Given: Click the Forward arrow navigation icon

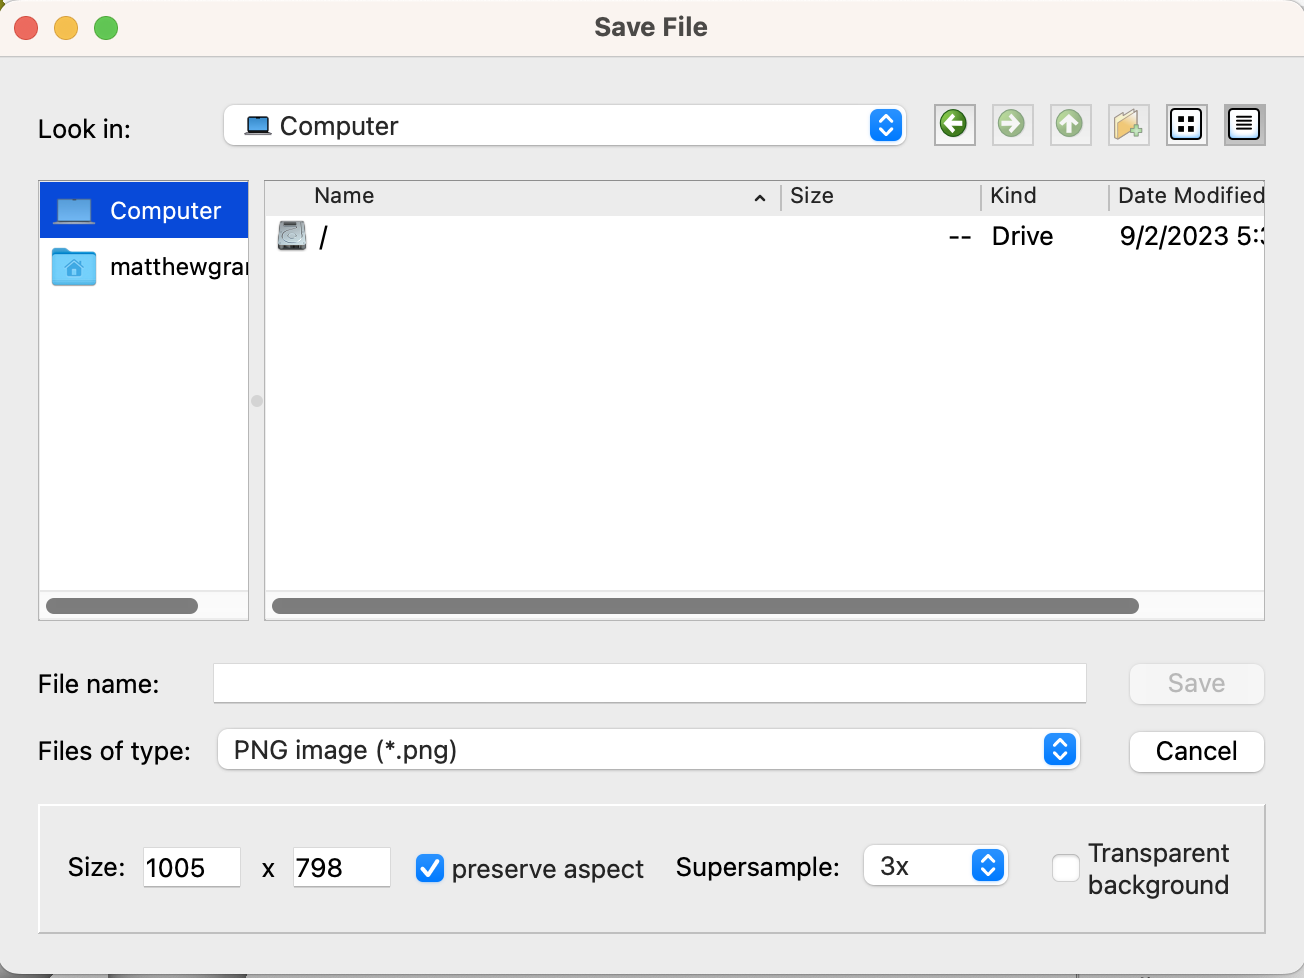Looking at the screenshot, I should tap(1012, 125).
